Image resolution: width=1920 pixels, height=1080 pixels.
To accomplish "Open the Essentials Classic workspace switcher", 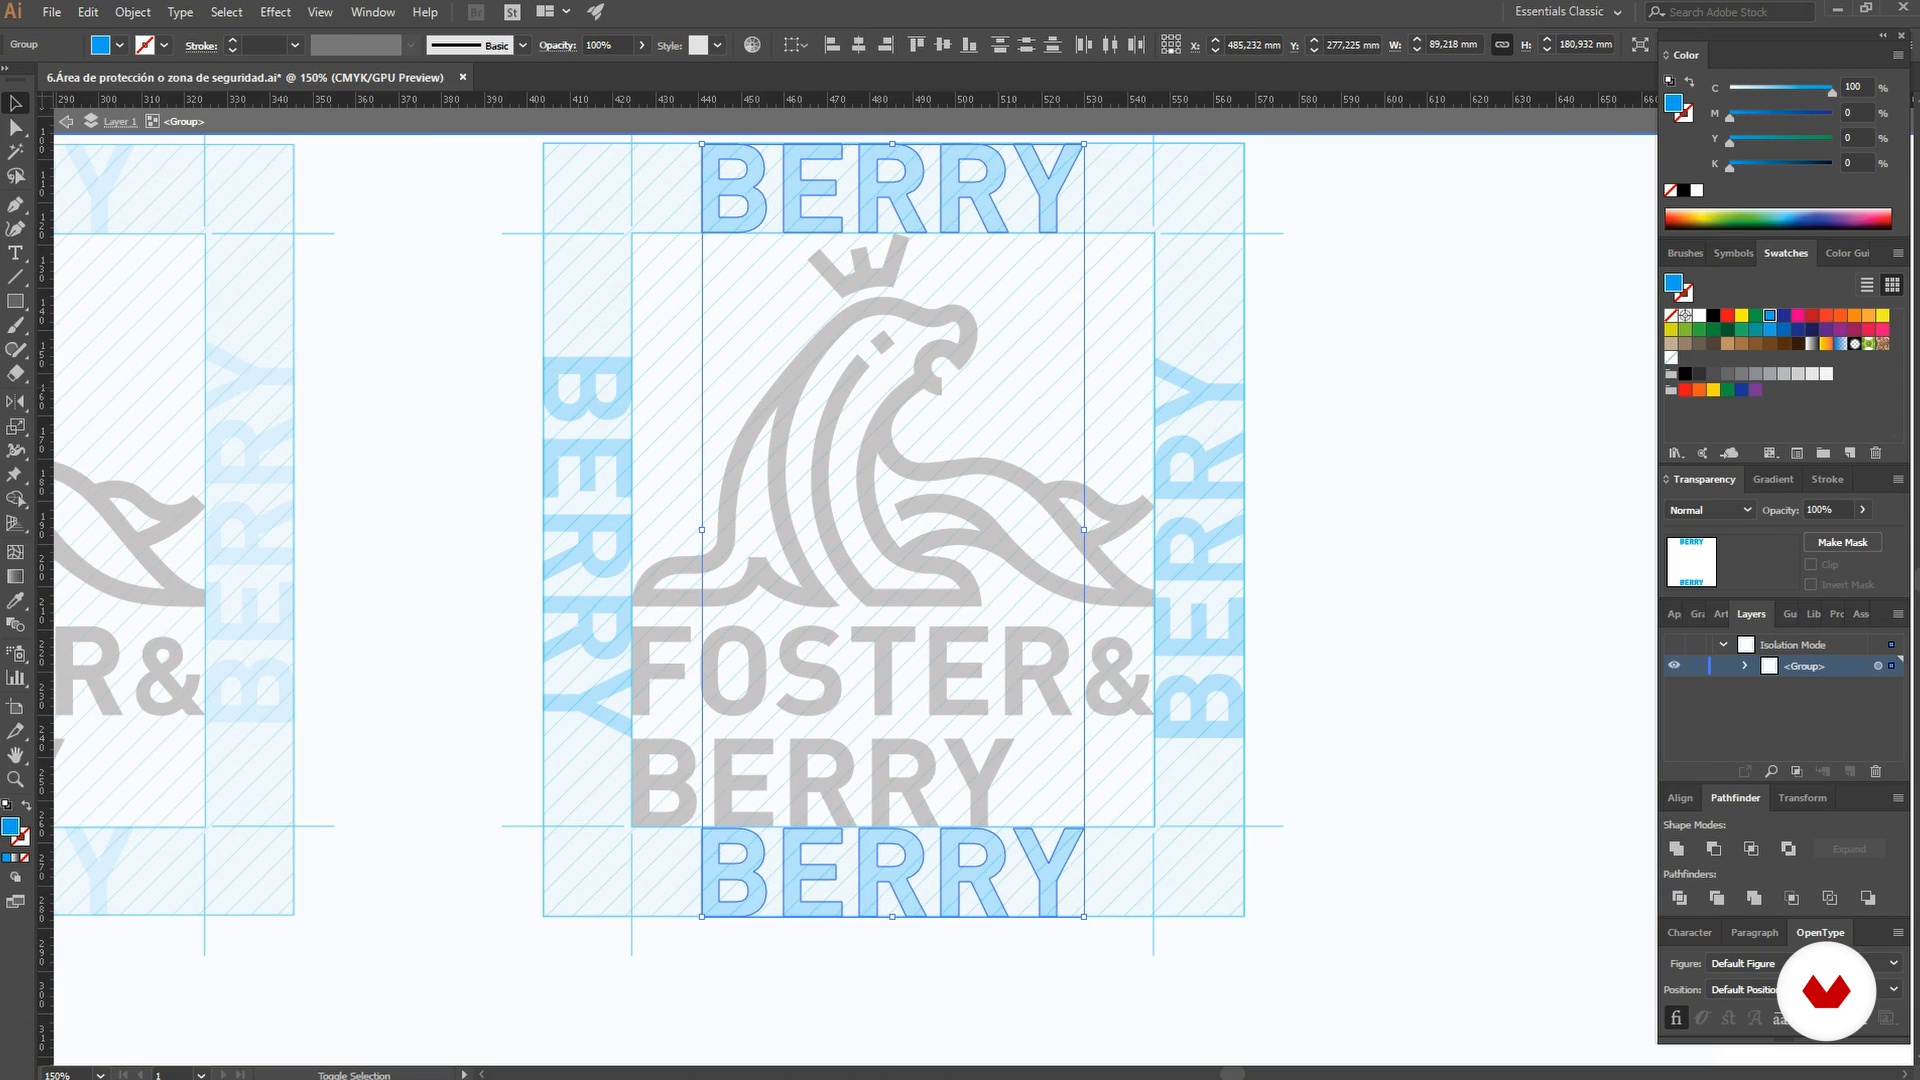I will pos(1568,12).
